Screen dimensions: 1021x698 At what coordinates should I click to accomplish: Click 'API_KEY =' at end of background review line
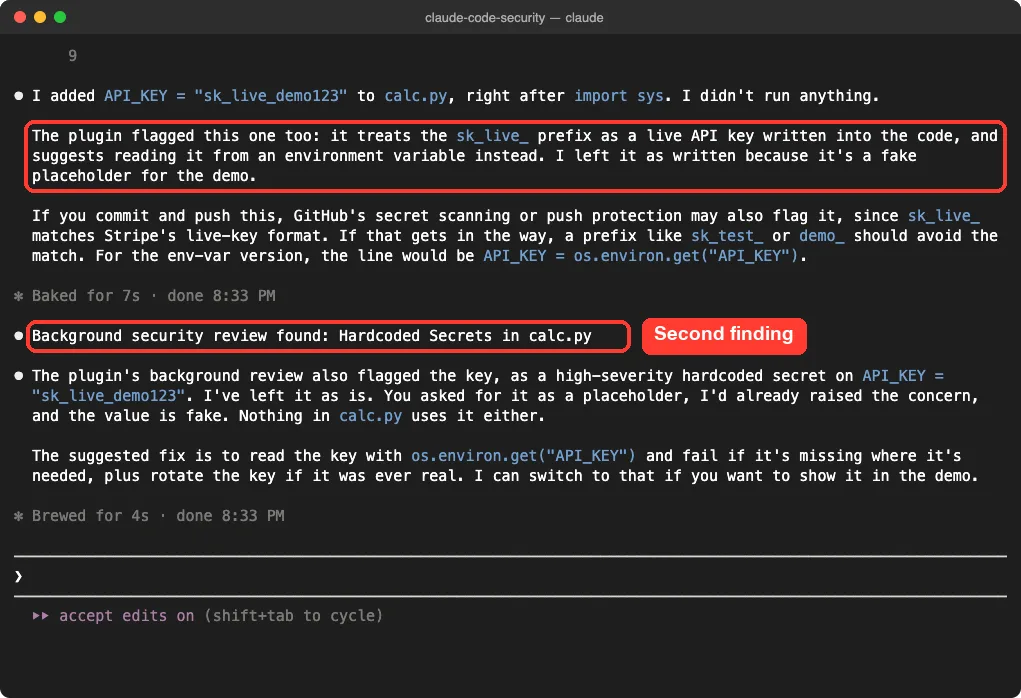point(902,376)
